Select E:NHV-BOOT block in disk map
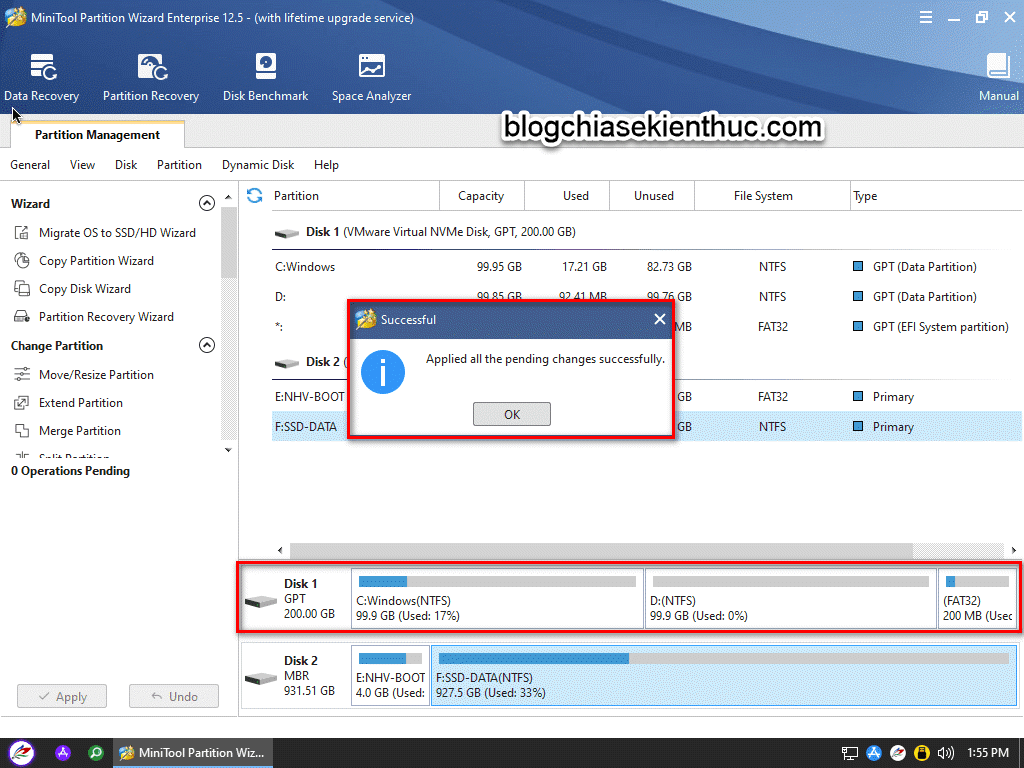This screenshot has height=768, width=1024. 391,676
